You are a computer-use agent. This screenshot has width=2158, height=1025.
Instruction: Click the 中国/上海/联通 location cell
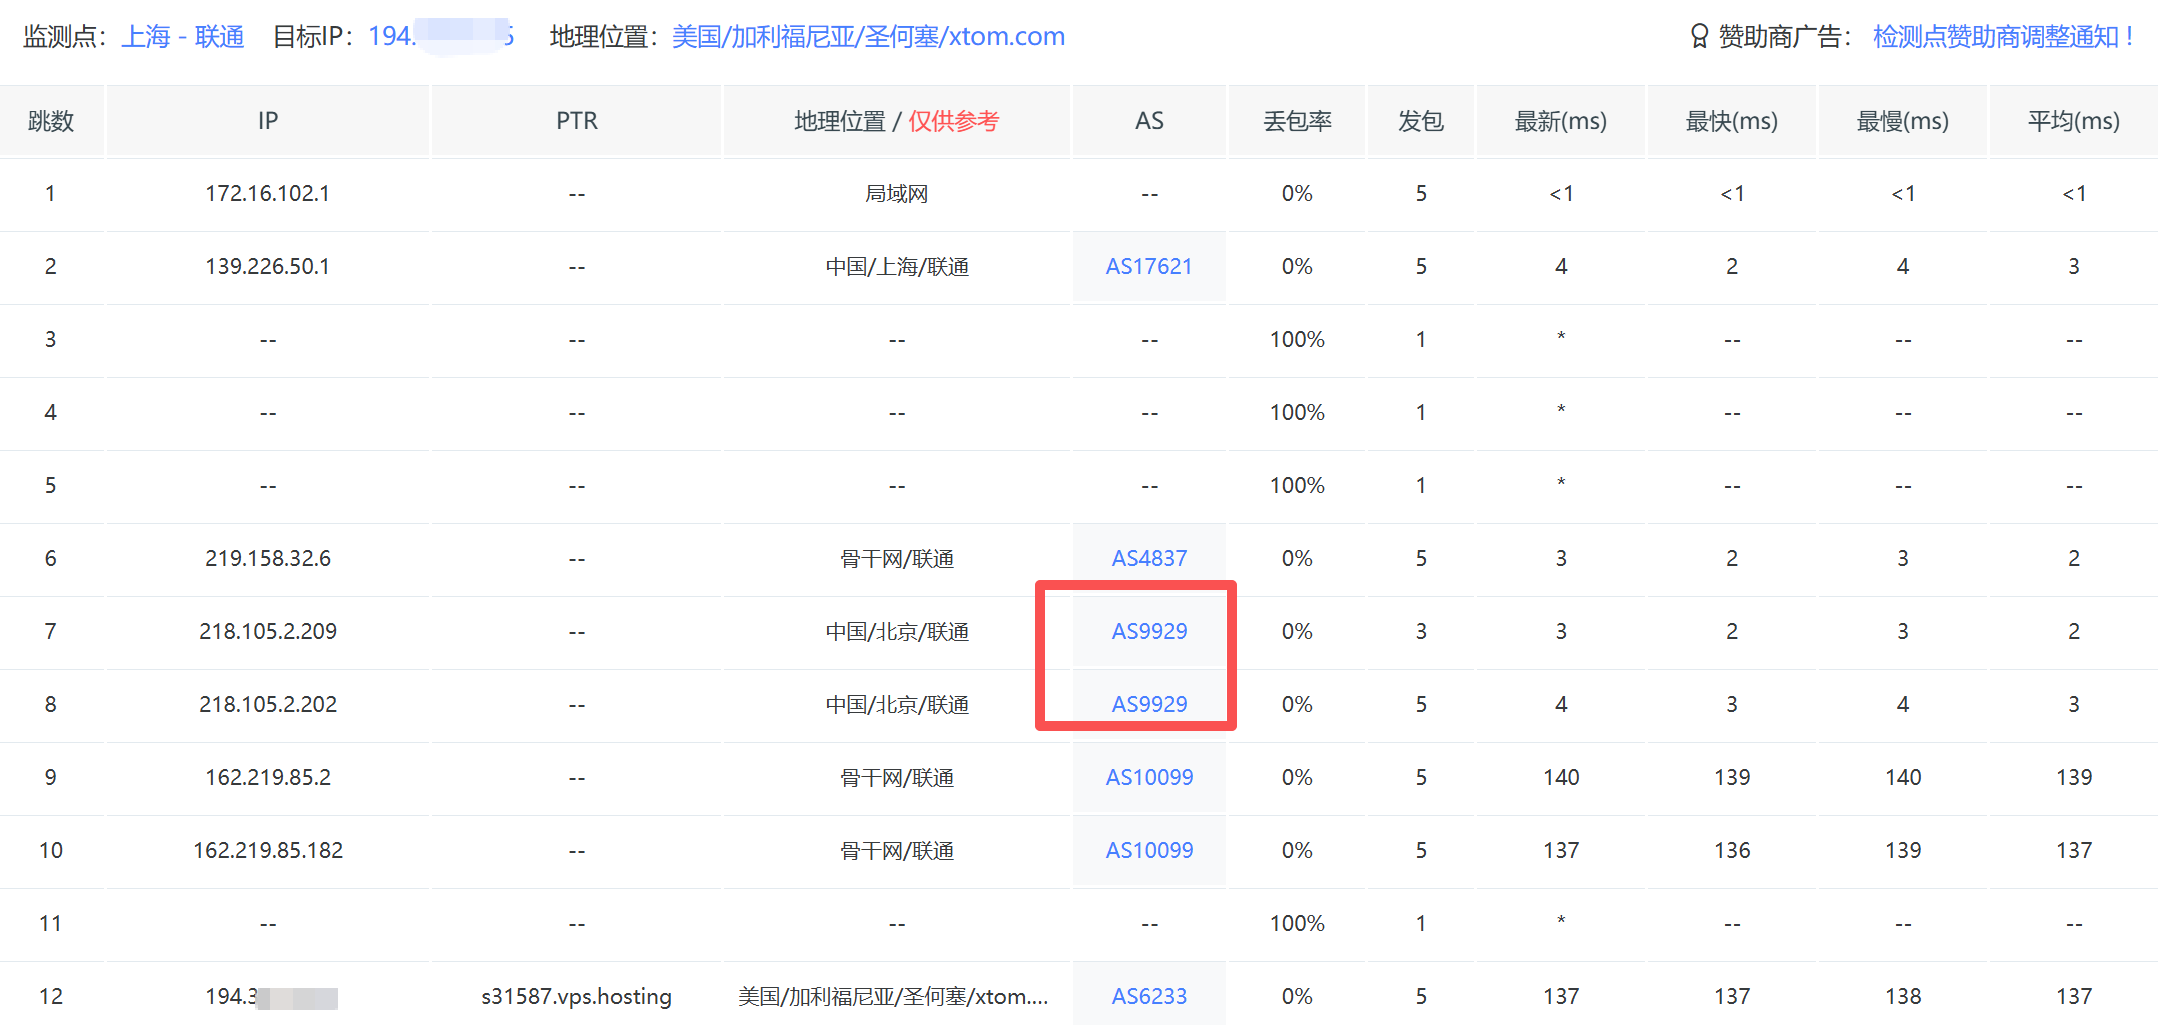tap(897, 267)
